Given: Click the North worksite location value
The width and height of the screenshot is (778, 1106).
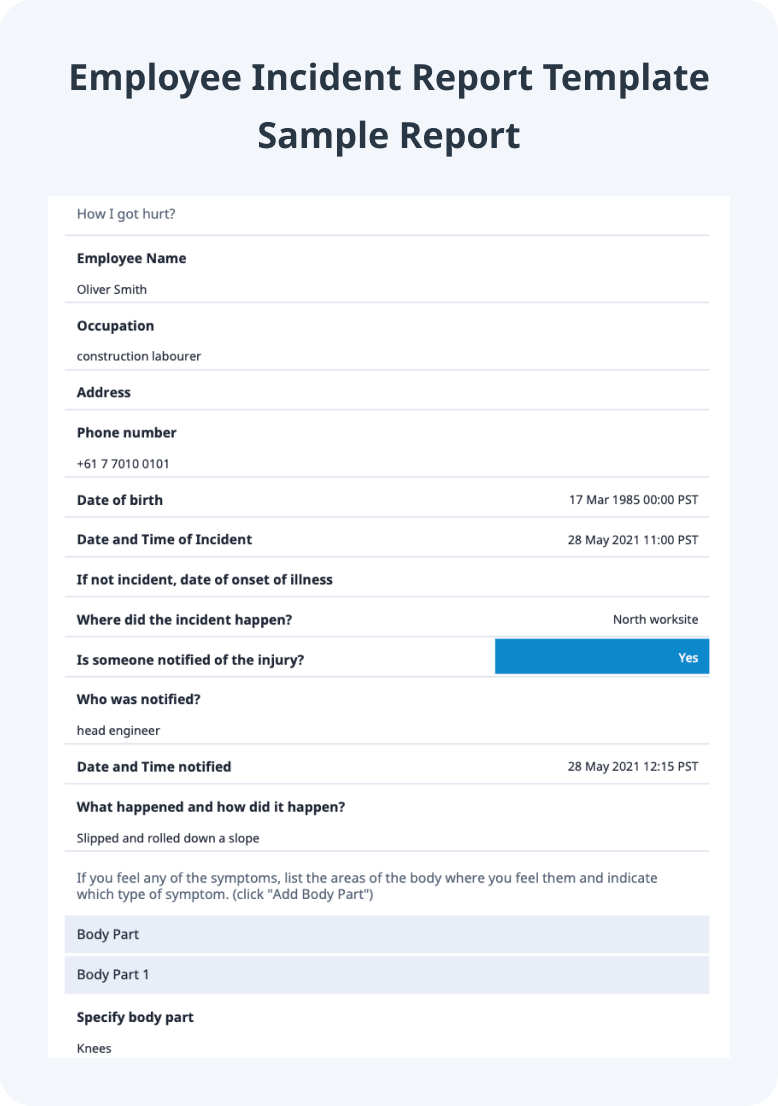Looking at the screenshot, I should point(655,620).
